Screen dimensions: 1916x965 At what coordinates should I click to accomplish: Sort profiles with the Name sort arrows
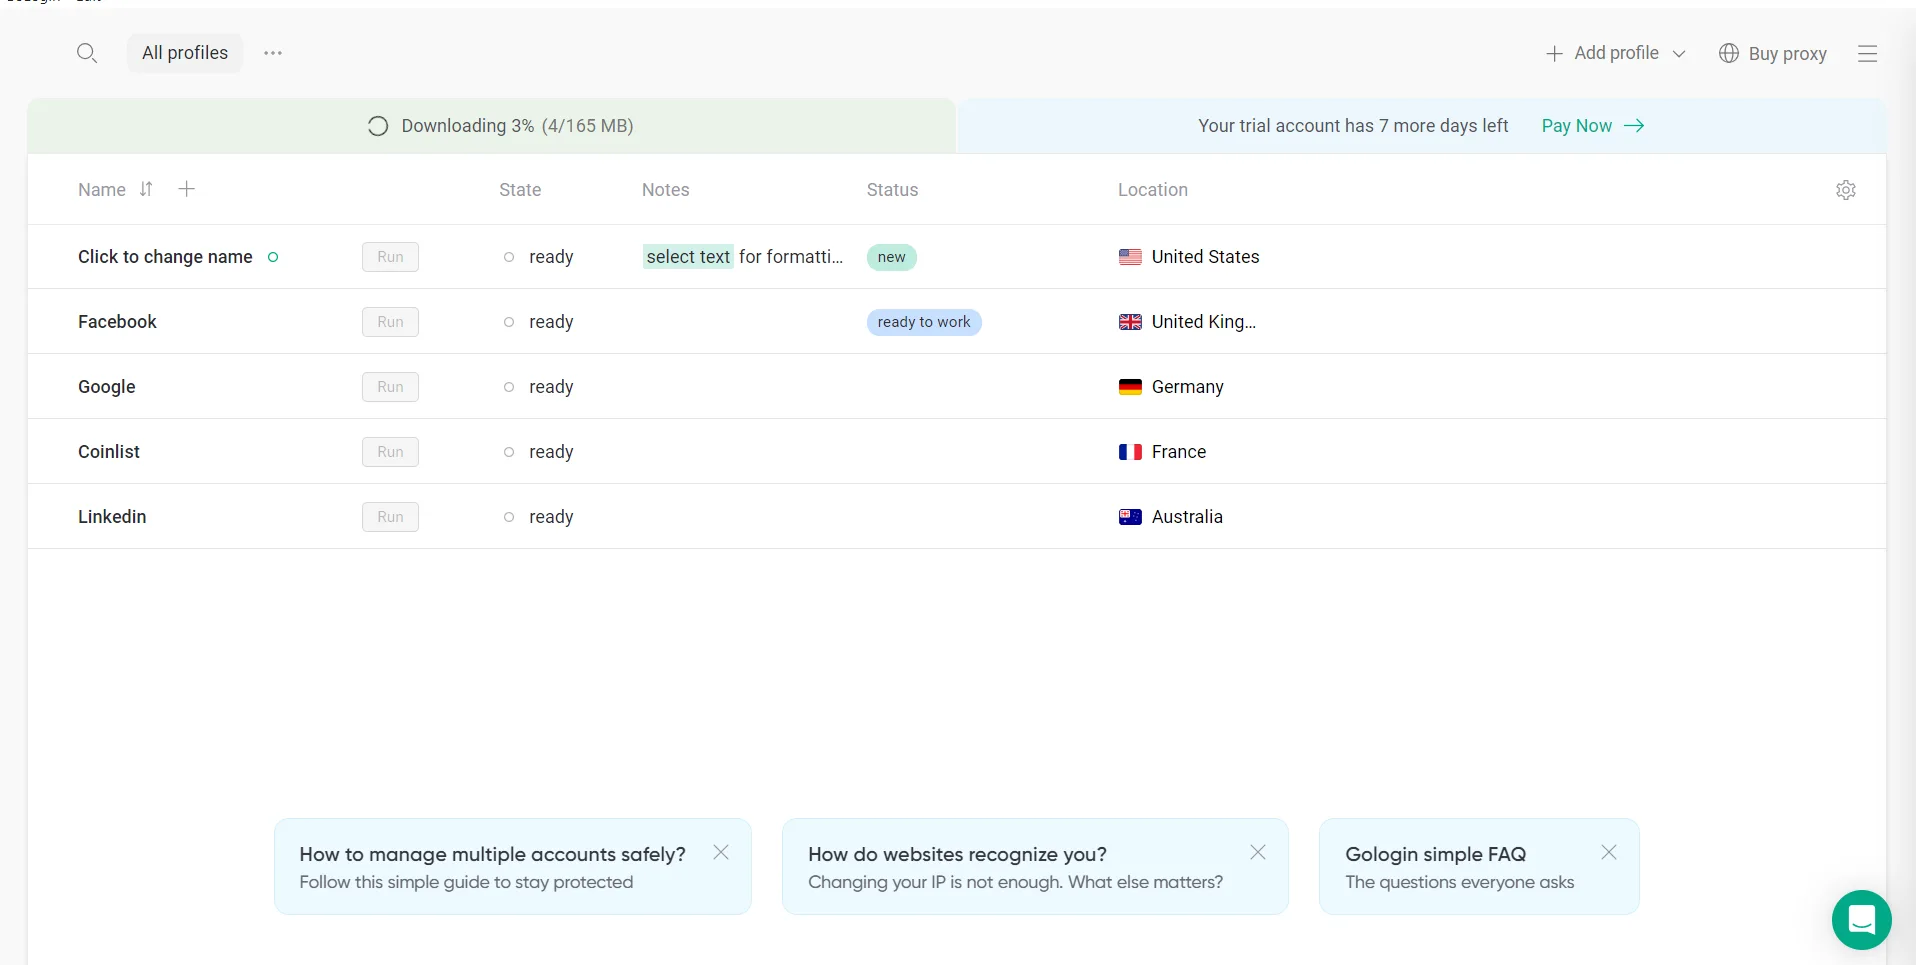click(146, 189)
